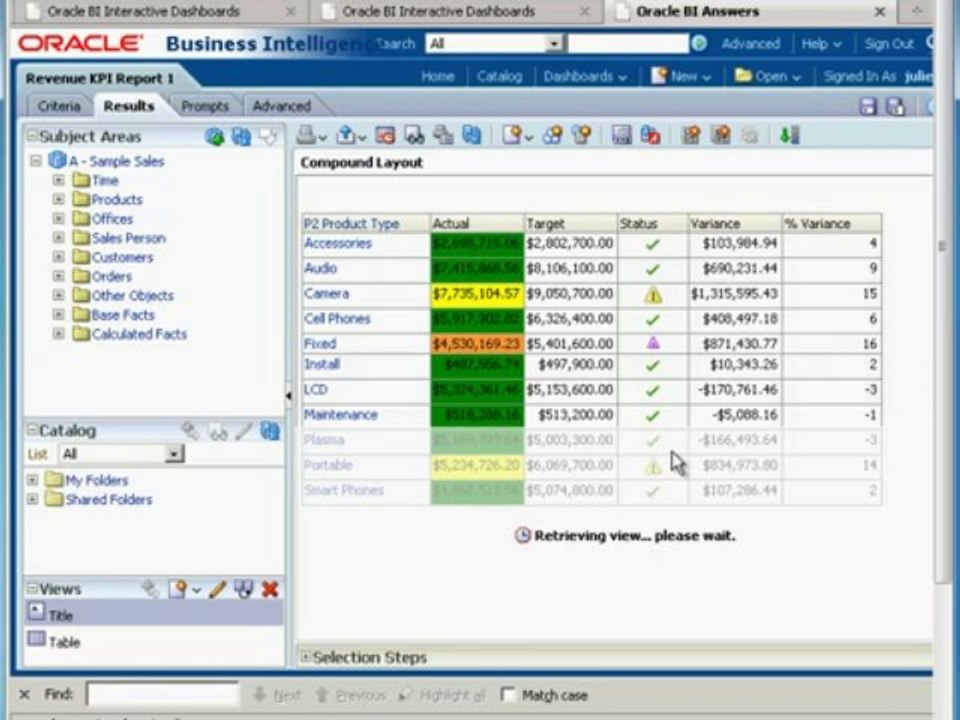
Task: Click the Catalog link in the header
Action: pyautogui.click(x=500, y=77)
